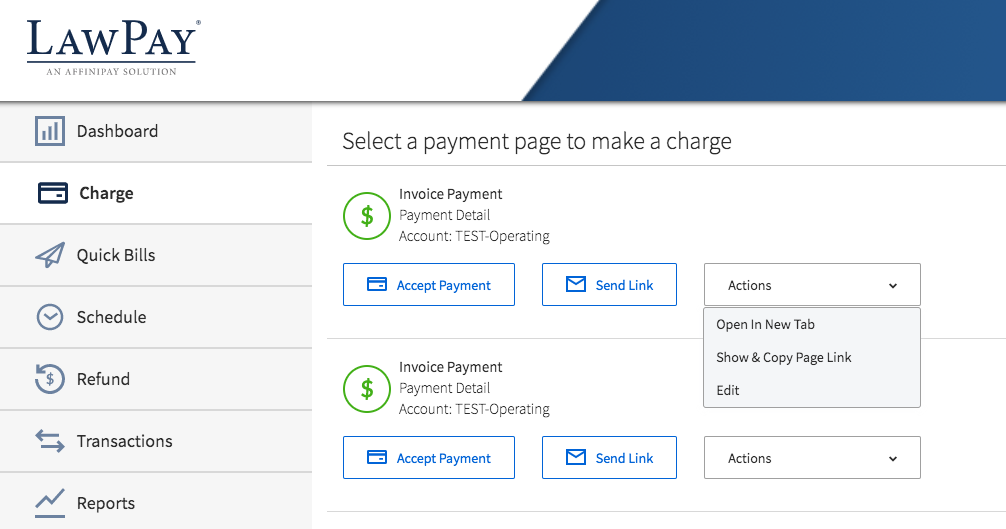1006x529 pixels.
Task: Click chevron arrow of second Actions dropdown
Action: pos(892,459)
